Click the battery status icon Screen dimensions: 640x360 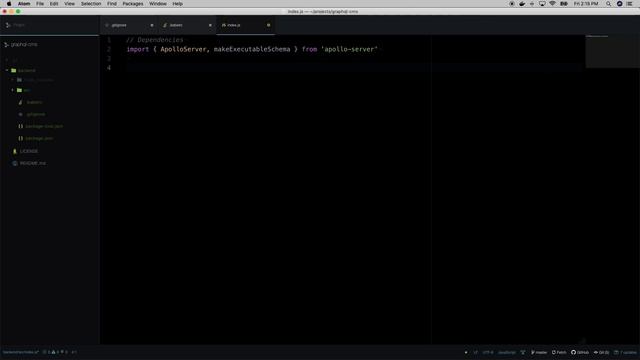tap(564, 4)
